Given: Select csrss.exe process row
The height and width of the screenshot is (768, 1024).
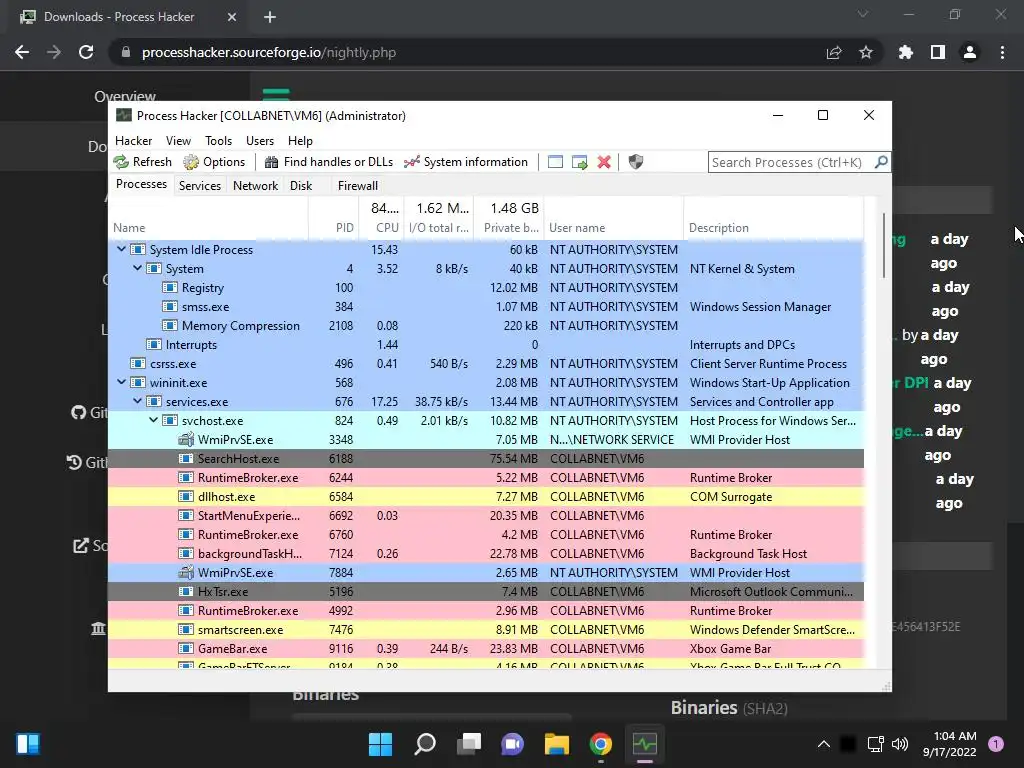Looking at the screenshot, I should (486, 364).
